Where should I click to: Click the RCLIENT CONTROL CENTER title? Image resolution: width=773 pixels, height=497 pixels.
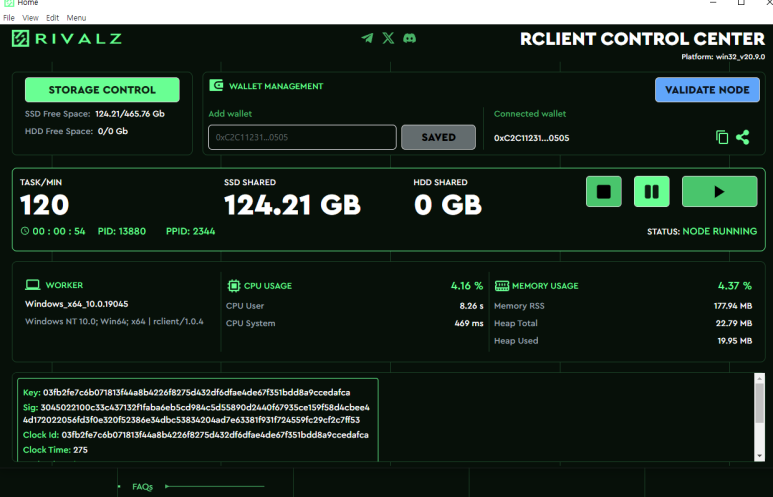click(x=642, y=39)
